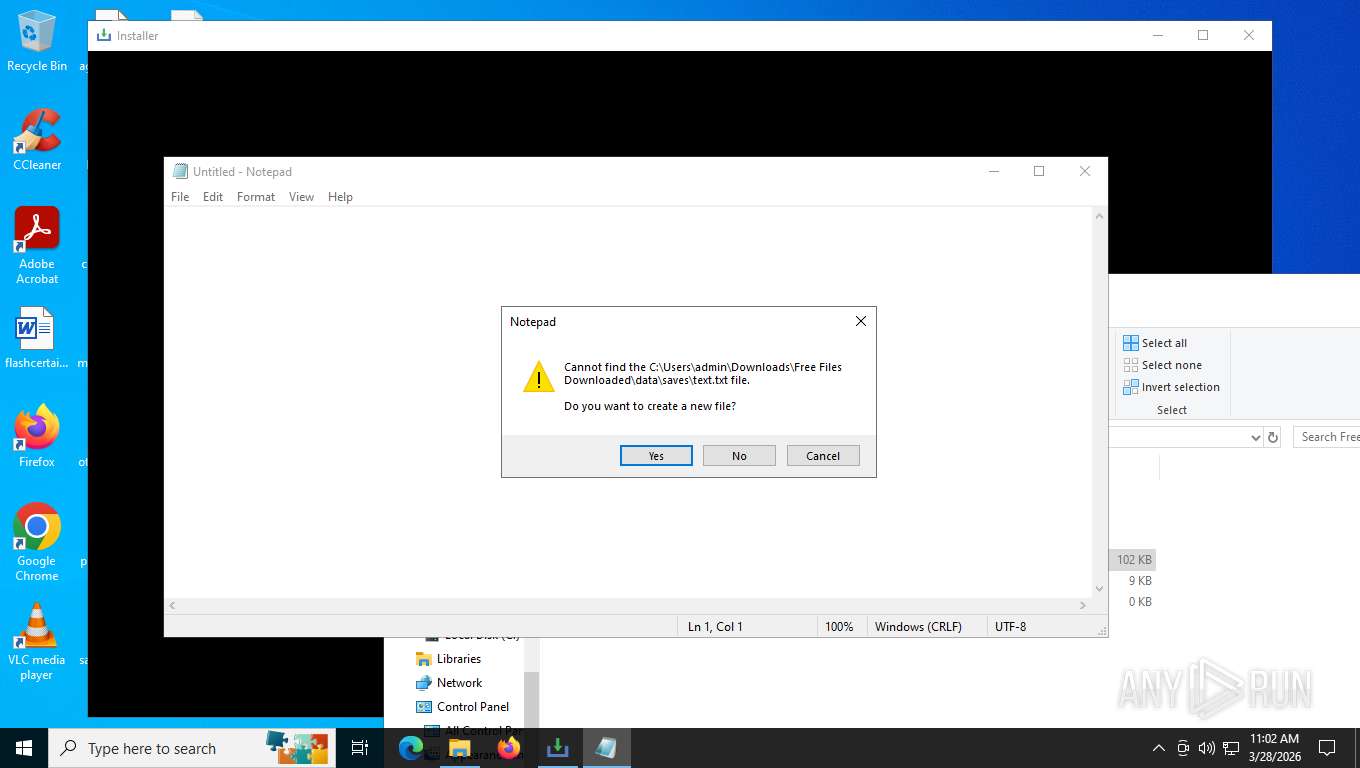
Task: Open File Explorer from the taskbar
Action: pyautogui.click(x=459, y=748)
